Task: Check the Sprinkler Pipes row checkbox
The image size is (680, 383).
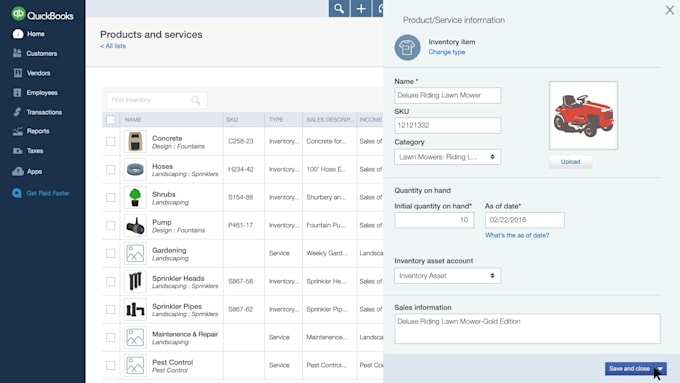Action: pyautogui.click(x=111, y=309)
